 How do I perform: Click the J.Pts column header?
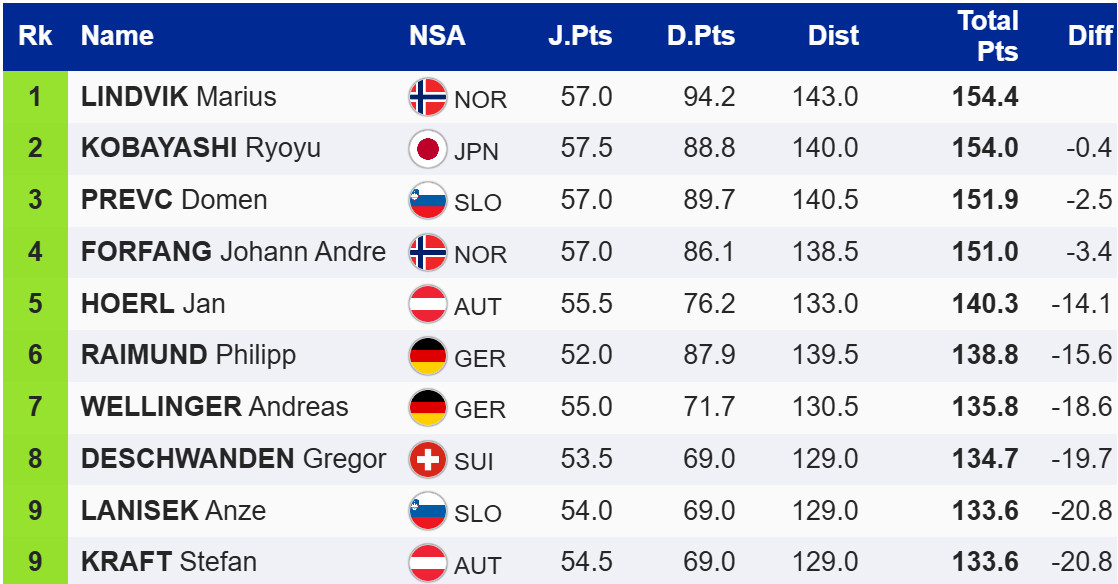click(580, 36)
